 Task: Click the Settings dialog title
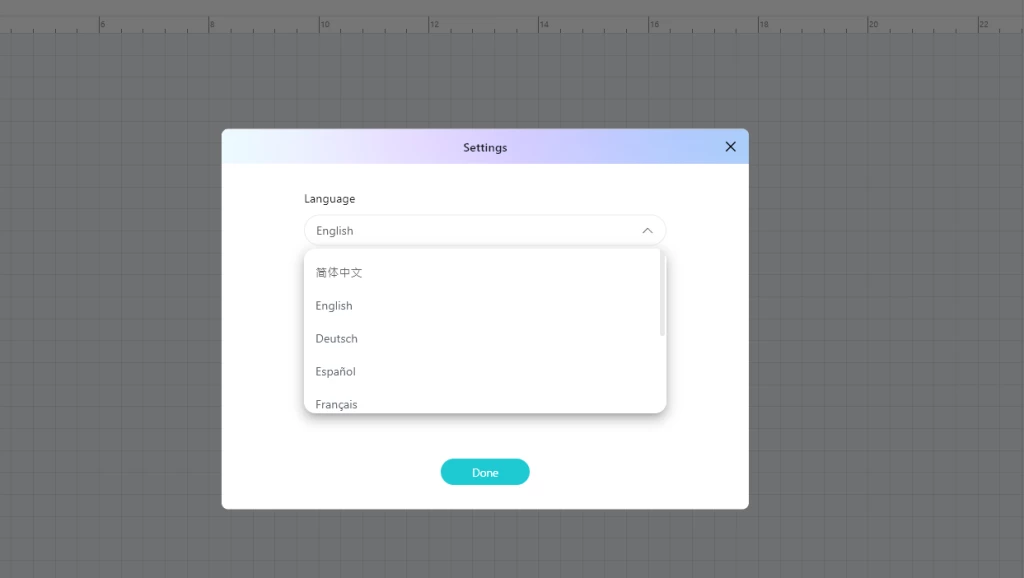pos(485,148)
